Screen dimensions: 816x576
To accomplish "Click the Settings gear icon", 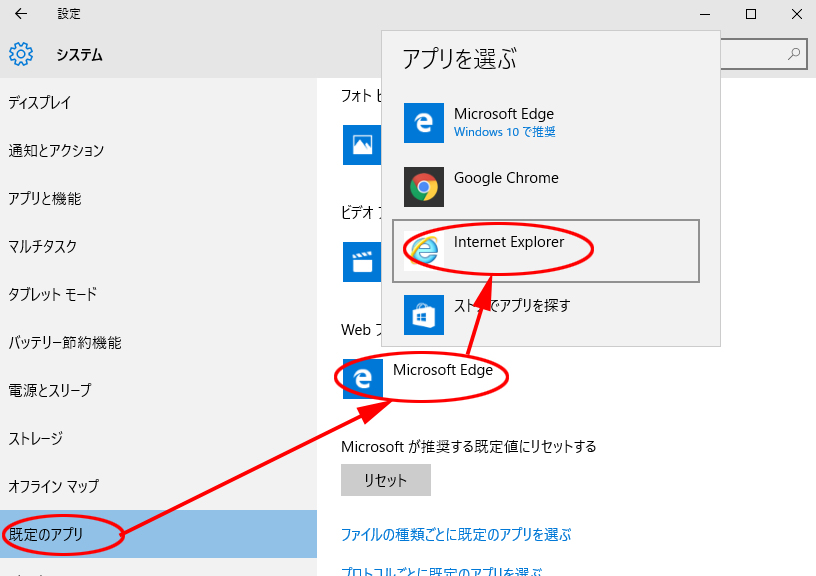I will point(21,54).
